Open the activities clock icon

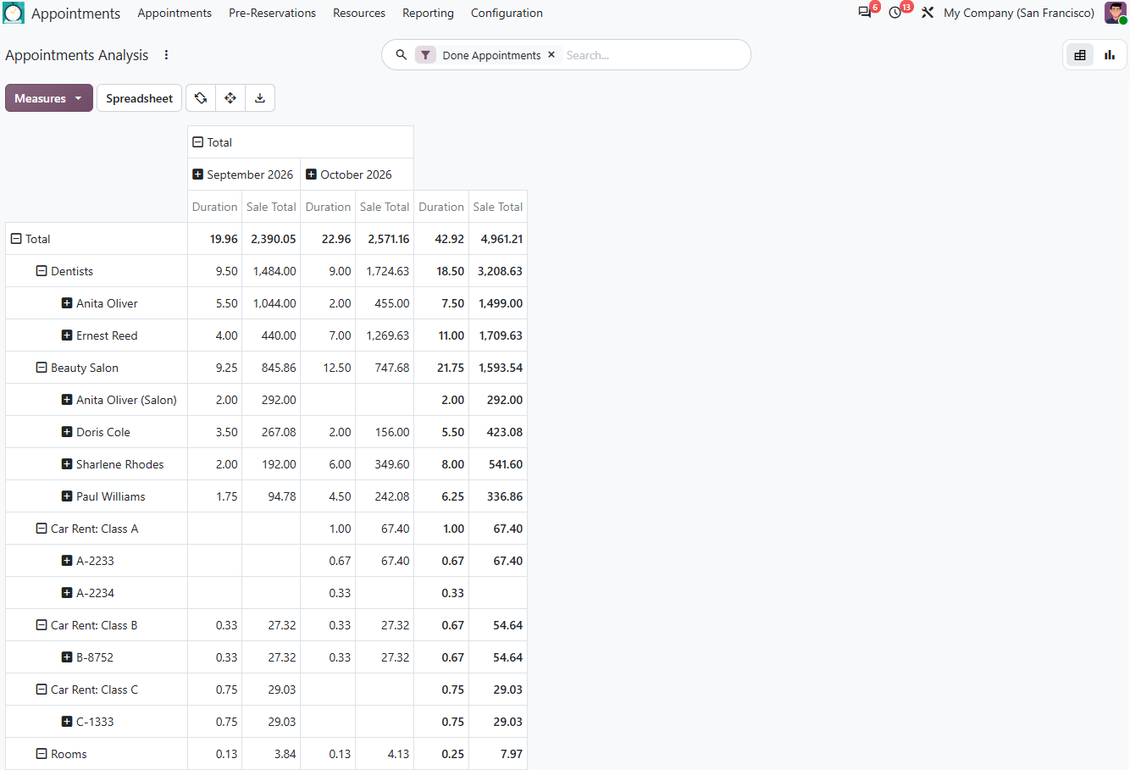point(895,12)
